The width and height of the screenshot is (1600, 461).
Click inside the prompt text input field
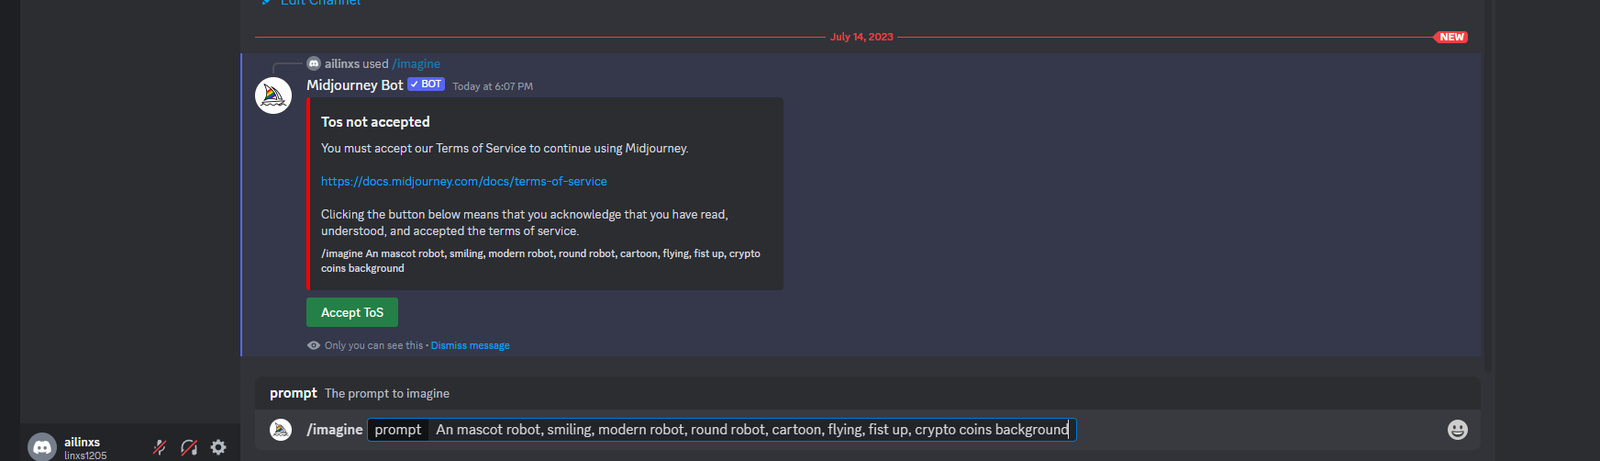click(750, 430)
